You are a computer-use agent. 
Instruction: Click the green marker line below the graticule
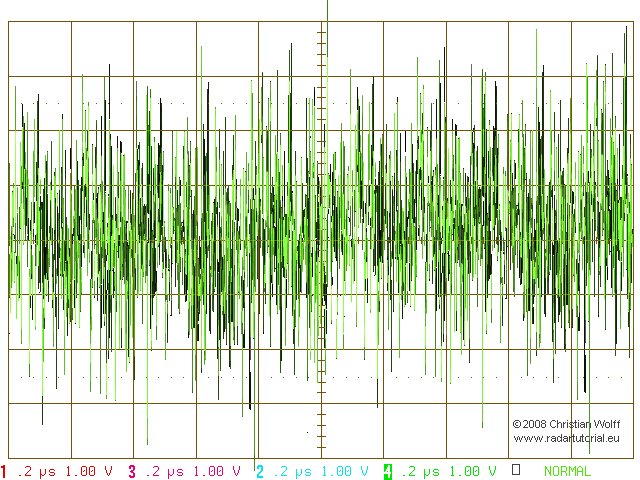coord(255,464)
